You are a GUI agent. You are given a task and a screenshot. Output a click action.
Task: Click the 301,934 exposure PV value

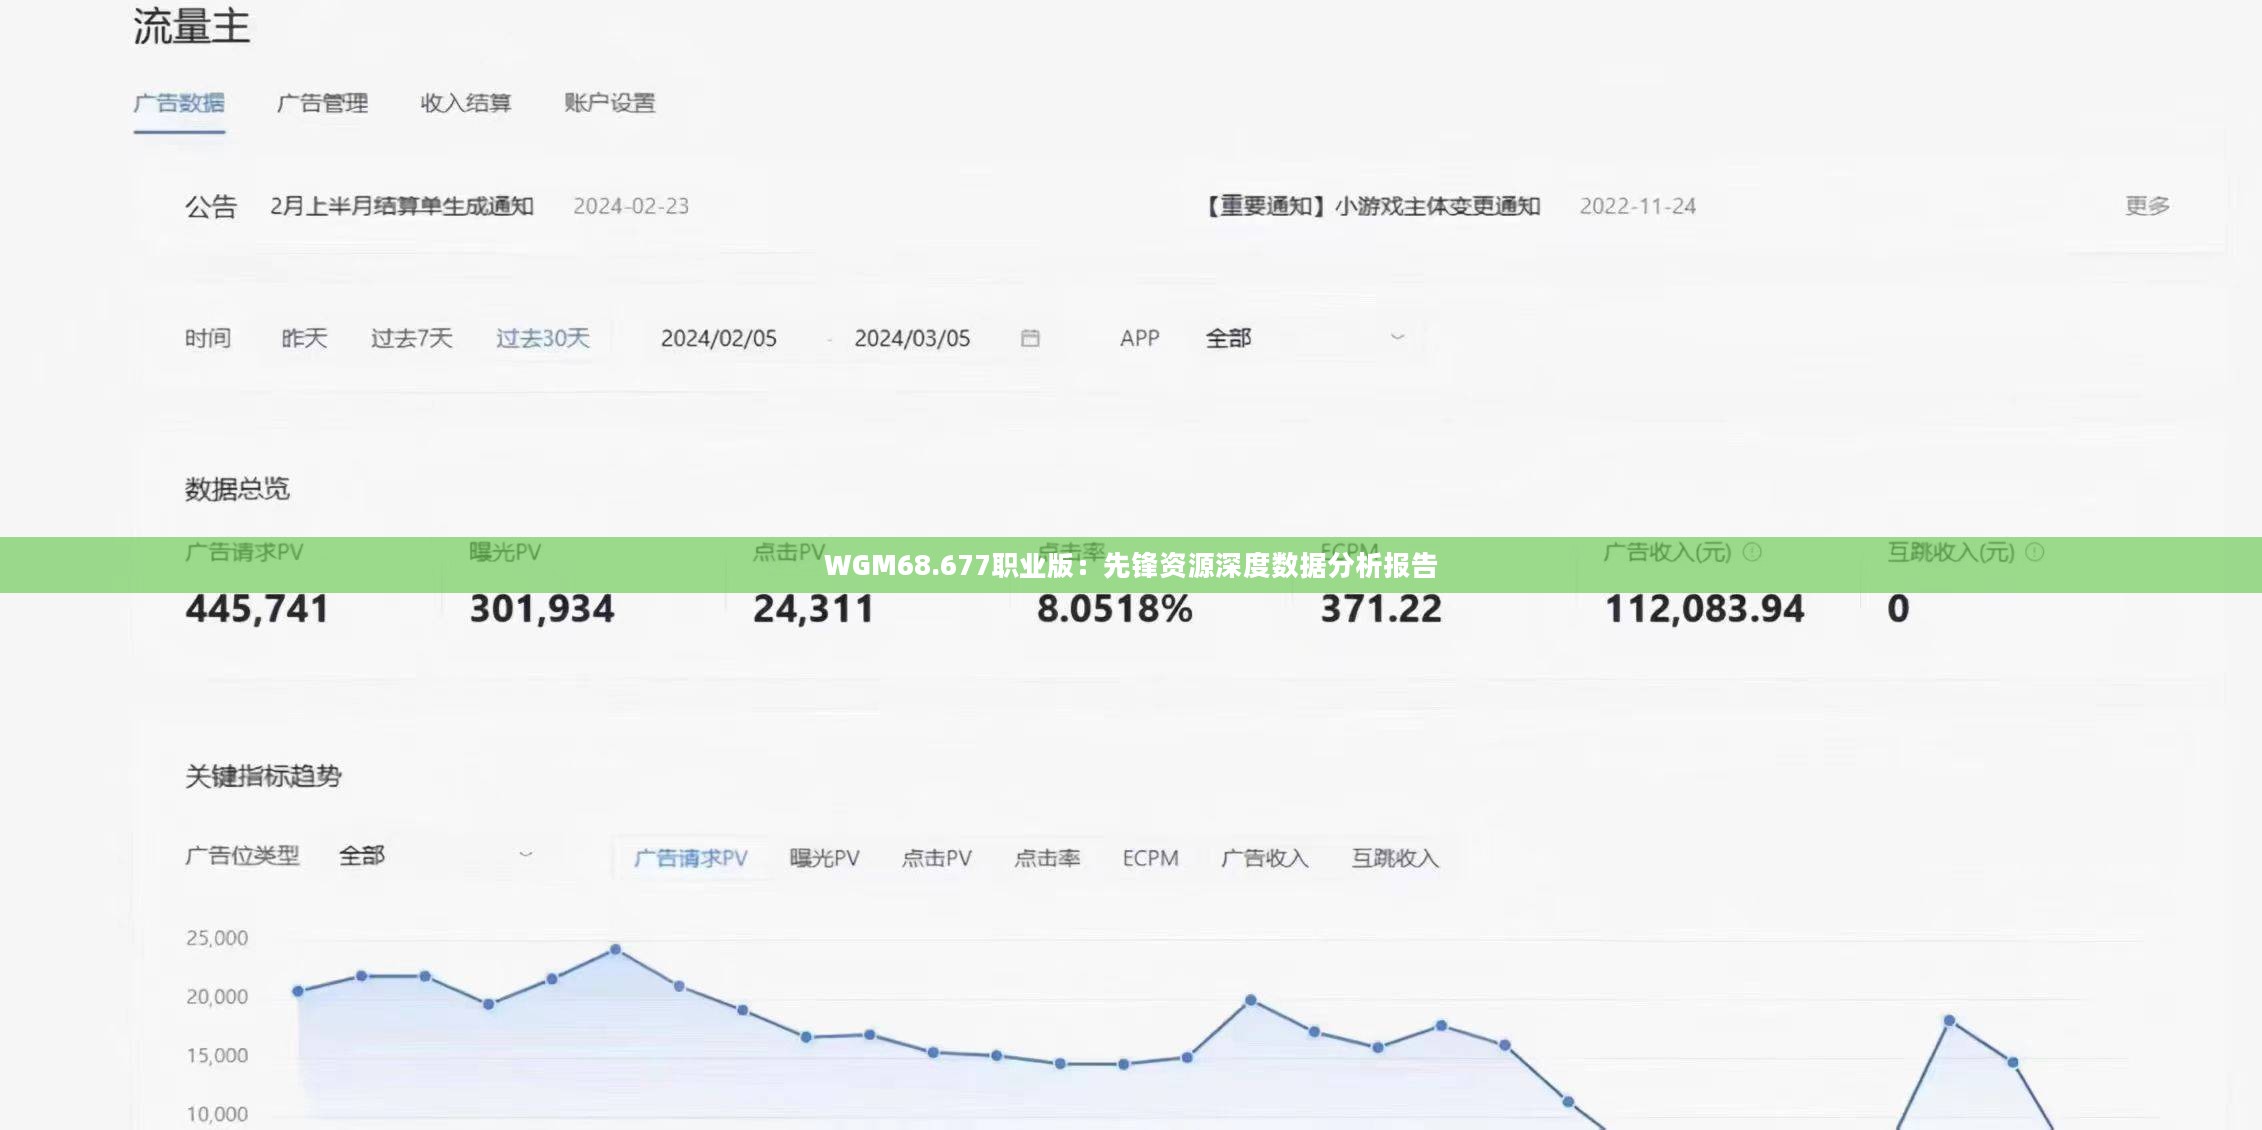click(542, 609)
